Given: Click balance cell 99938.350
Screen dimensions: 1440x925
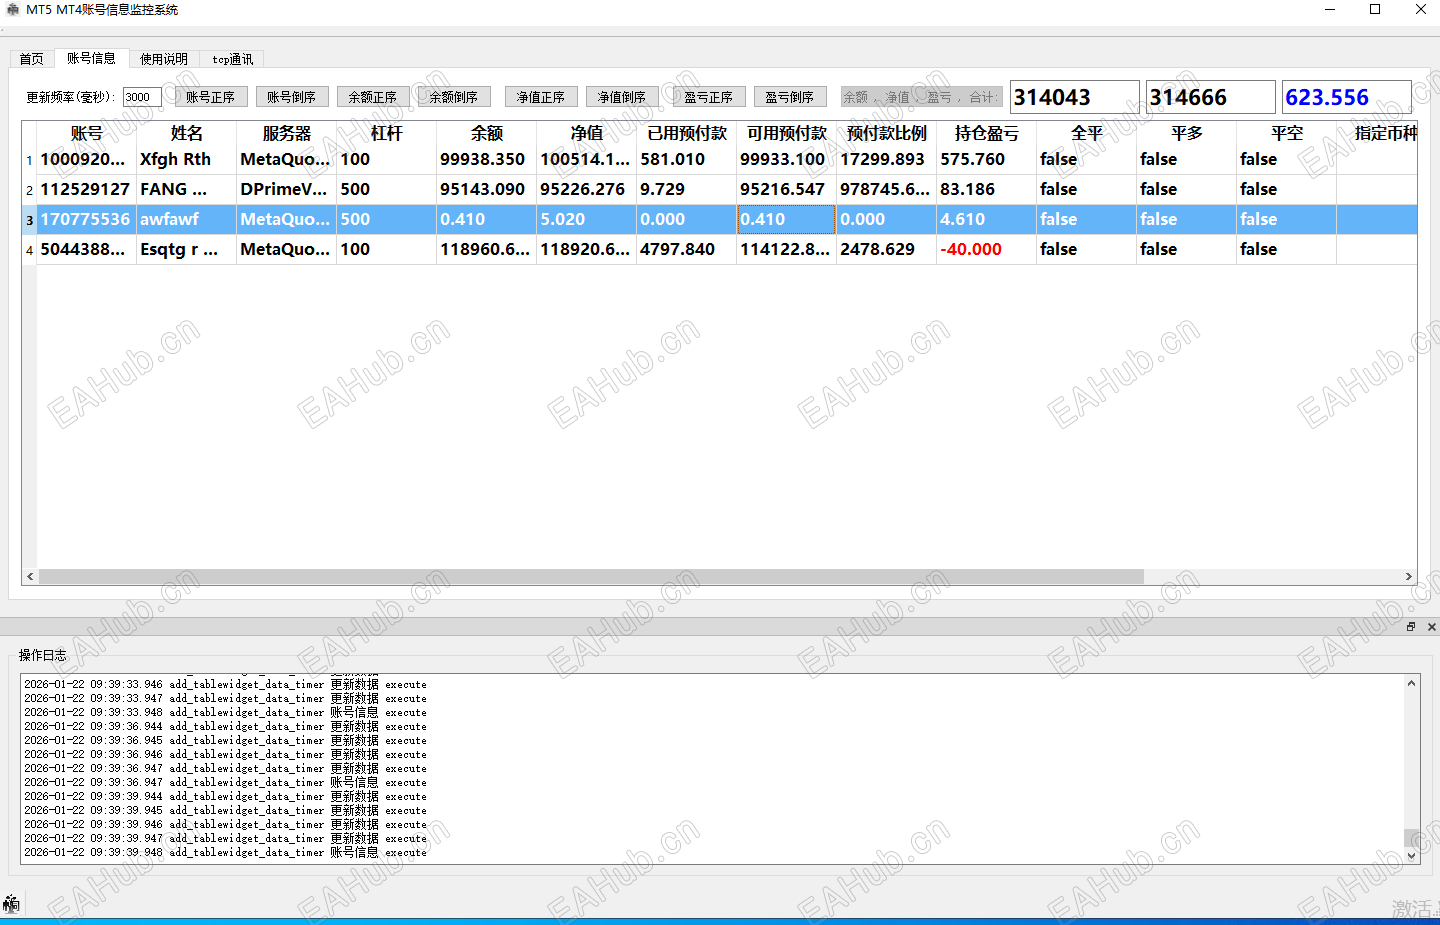Looking at the screenshot, I should [487, 160].
